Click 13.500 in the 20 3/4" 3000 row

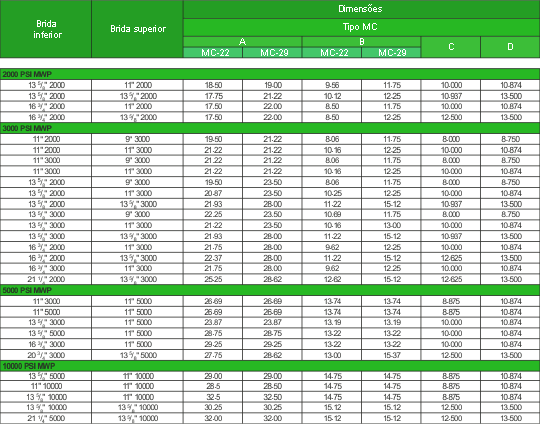[511, 355]
